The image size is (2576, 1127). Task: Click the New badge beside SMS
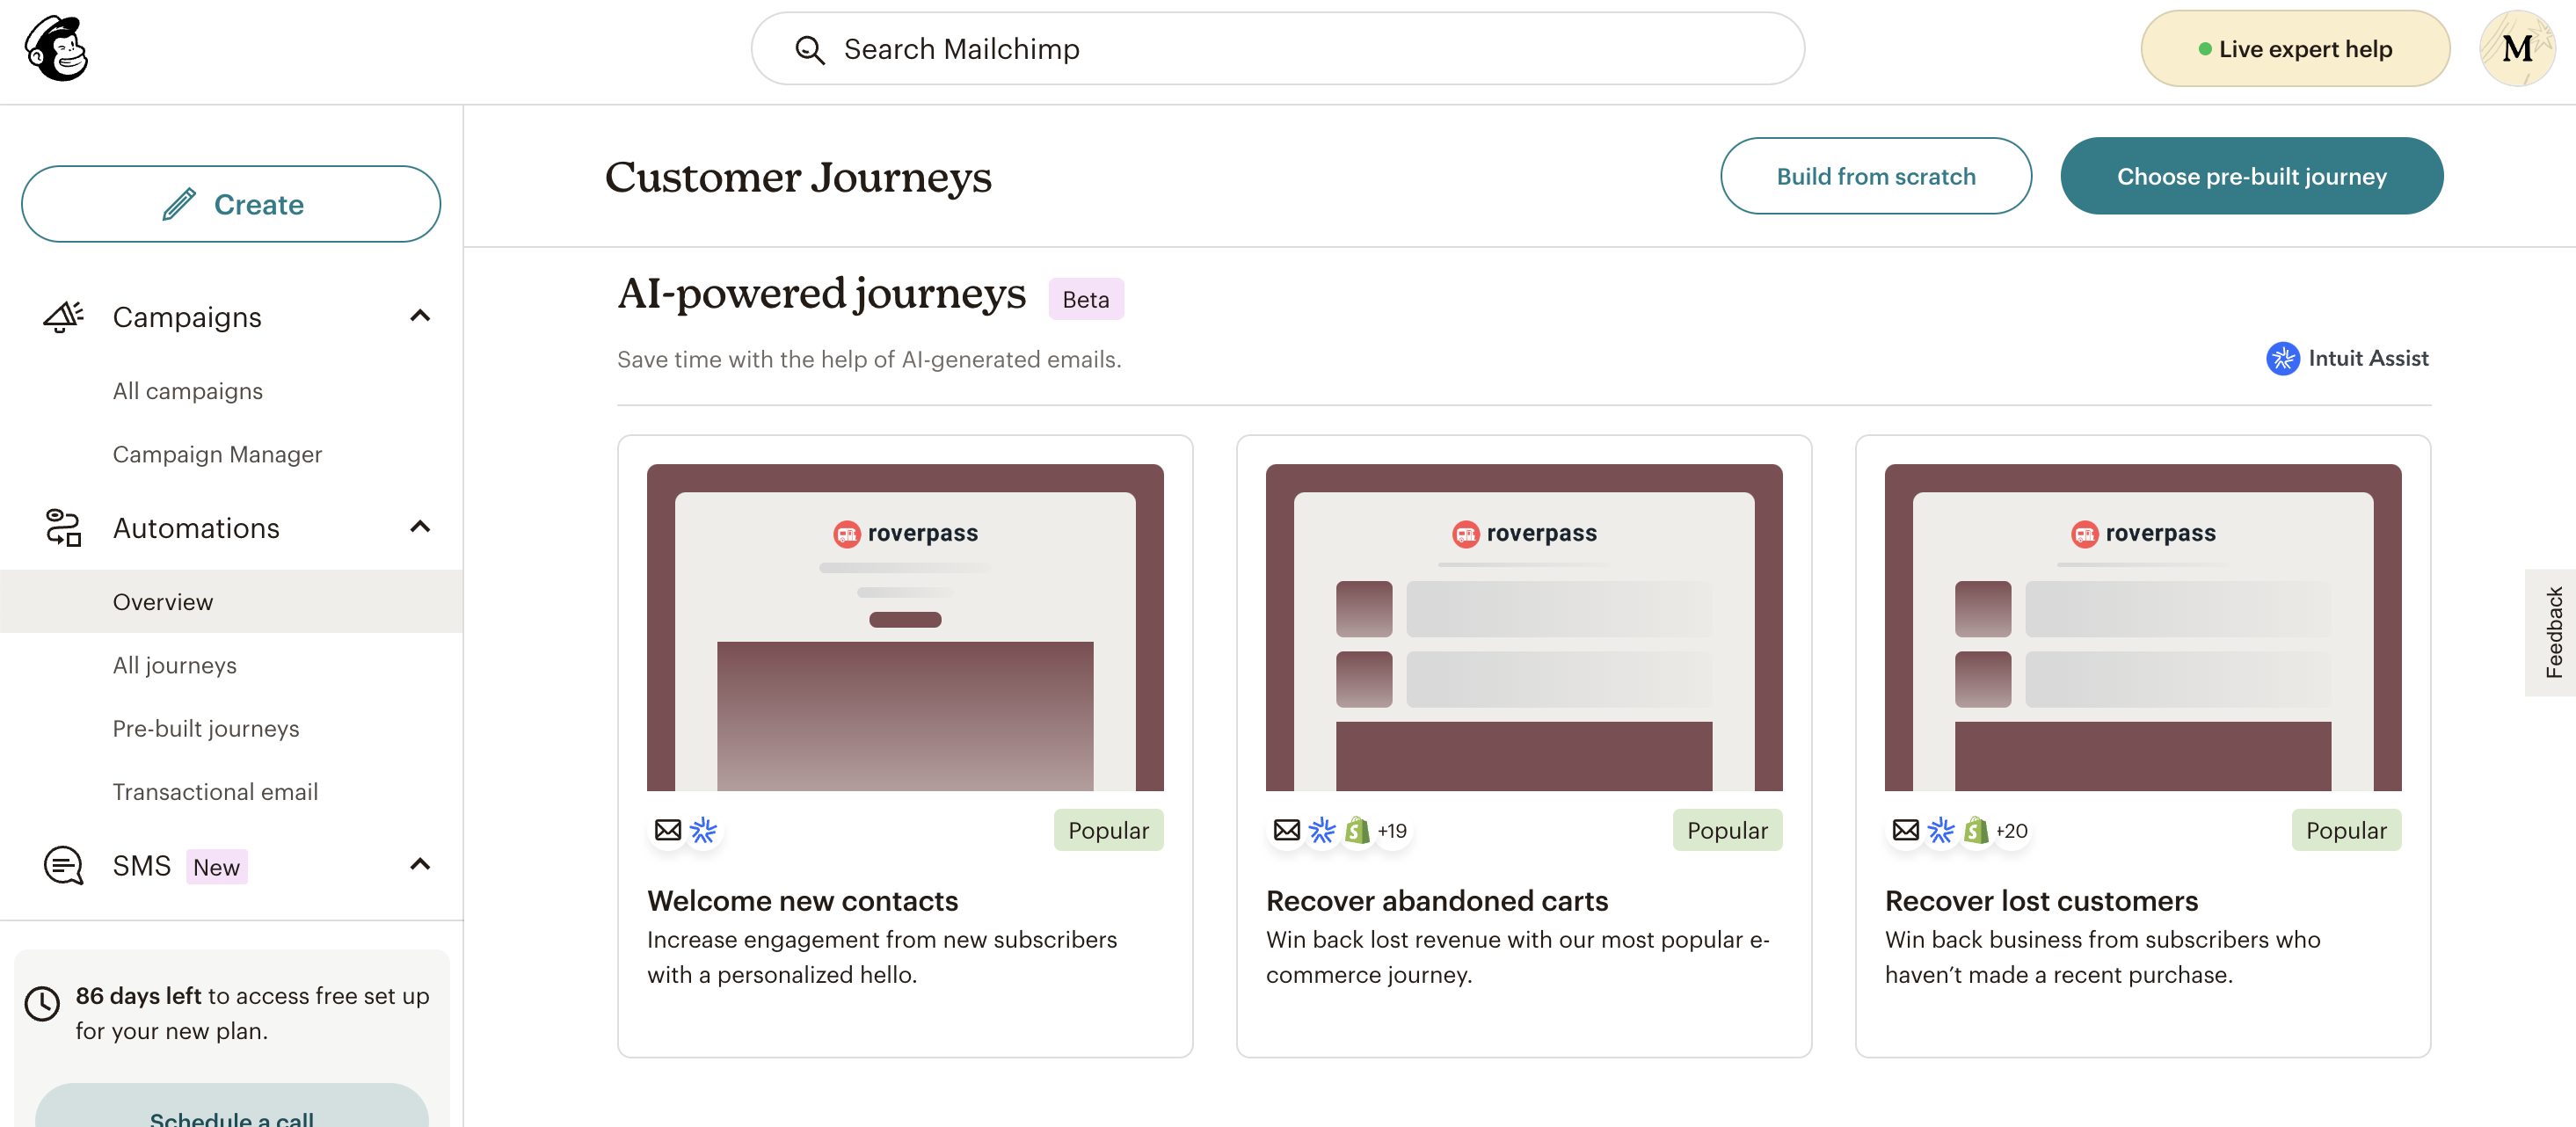216,867
